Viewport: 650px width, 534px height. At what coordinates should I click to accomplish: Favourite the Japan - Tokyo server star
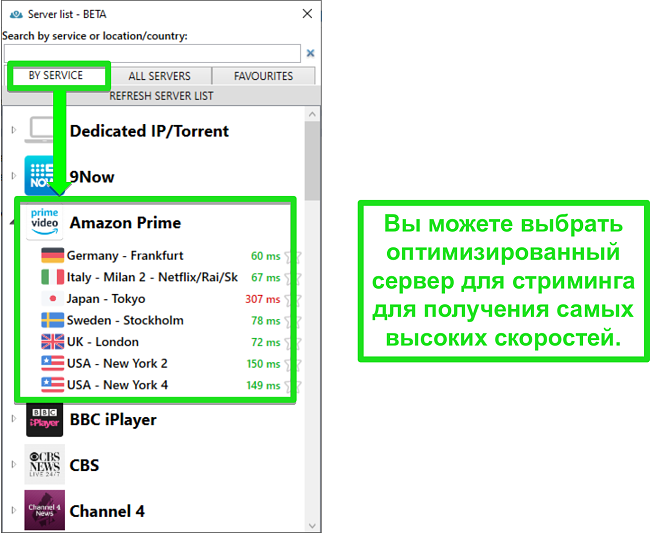pyautogui.click(x=293, y=300)
